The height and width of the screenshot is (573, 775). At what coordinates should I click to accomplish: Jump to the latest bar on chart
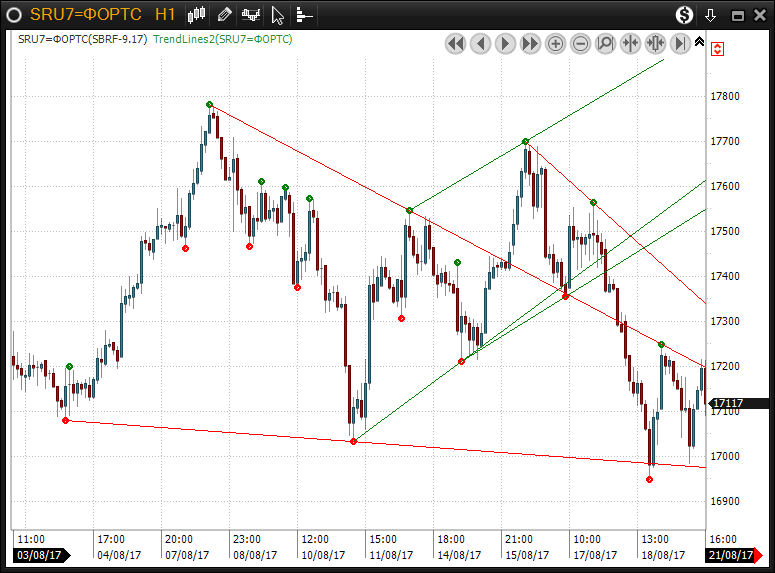click(x=680, y=43)
